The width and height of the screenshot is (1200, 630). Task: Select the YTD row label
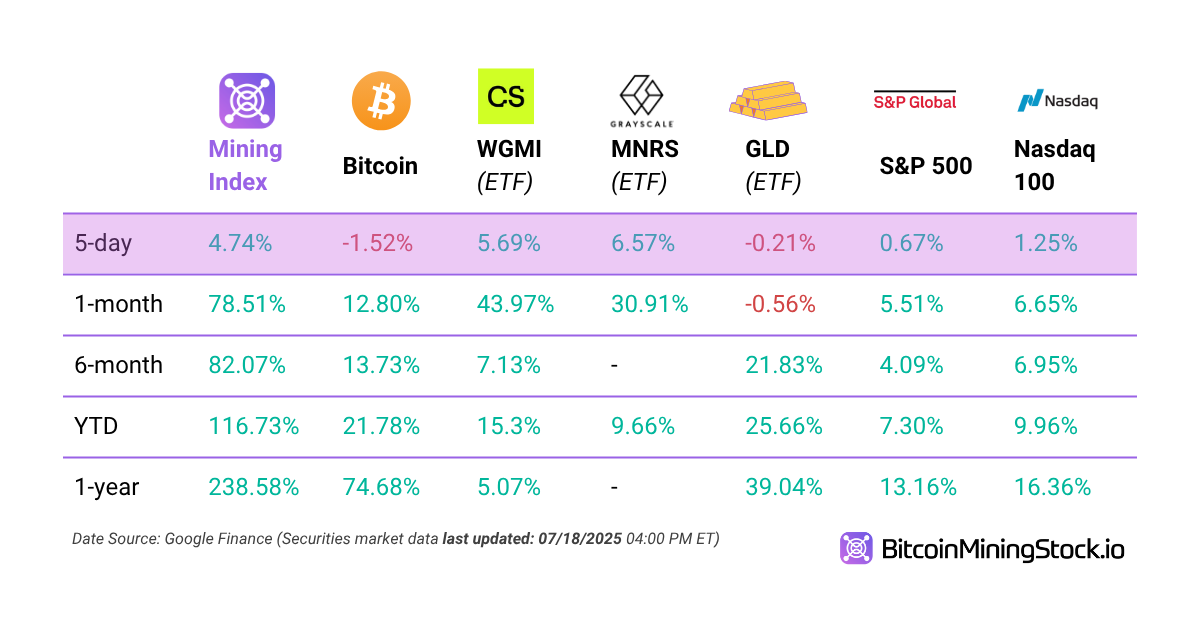pyautogui.click(x=96, y=426)
